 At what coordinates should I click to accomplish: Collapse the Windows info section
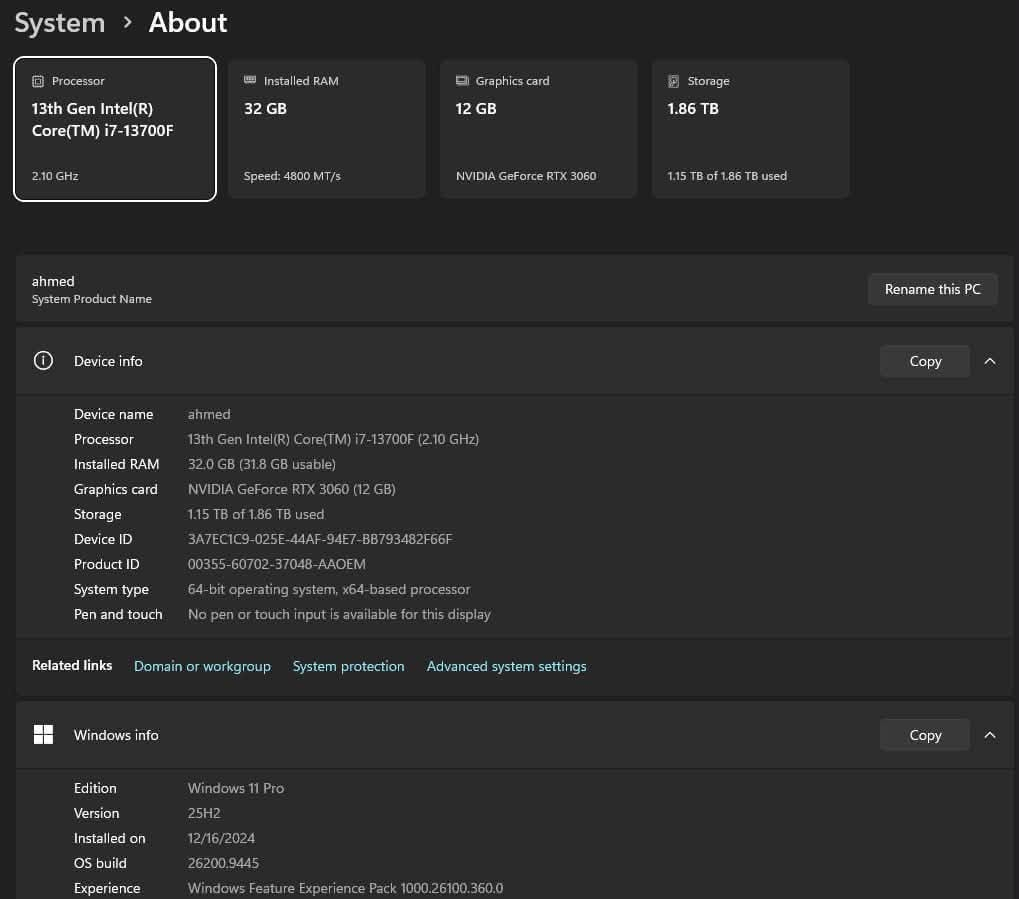coord(990,735)
